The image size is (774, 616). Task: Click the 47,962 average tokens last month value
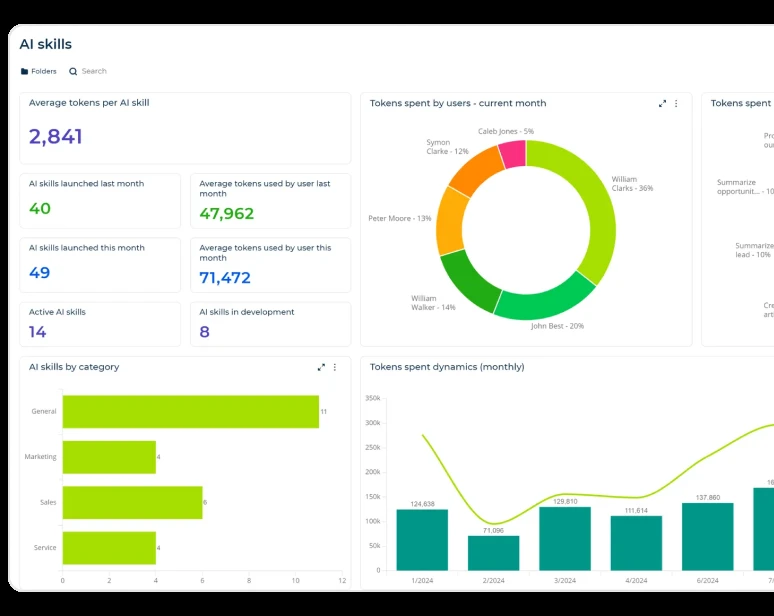tap(227, 213)
